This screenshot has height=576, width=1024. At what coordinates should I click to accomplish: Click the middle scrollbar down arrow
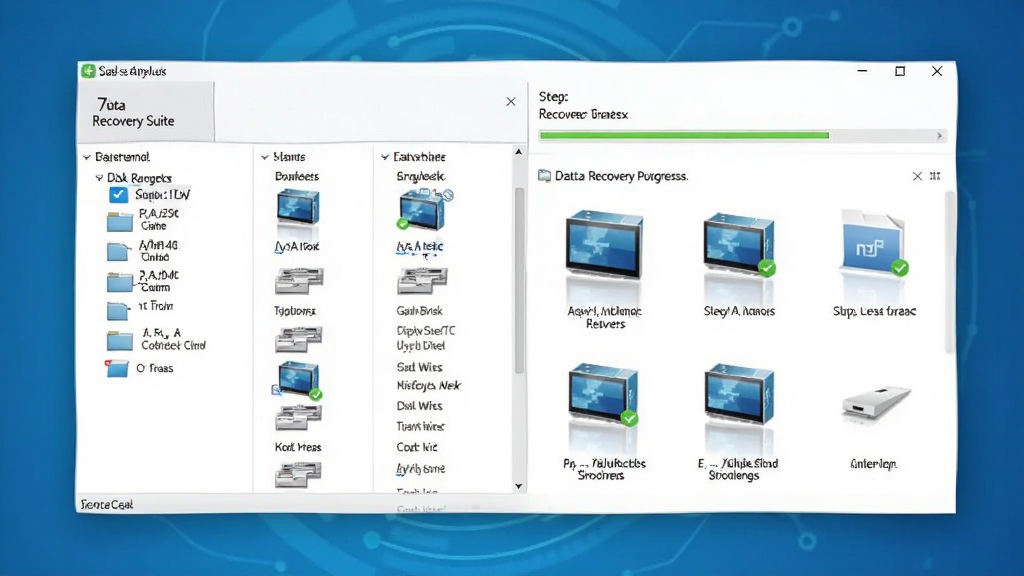[x=519, y=486]
